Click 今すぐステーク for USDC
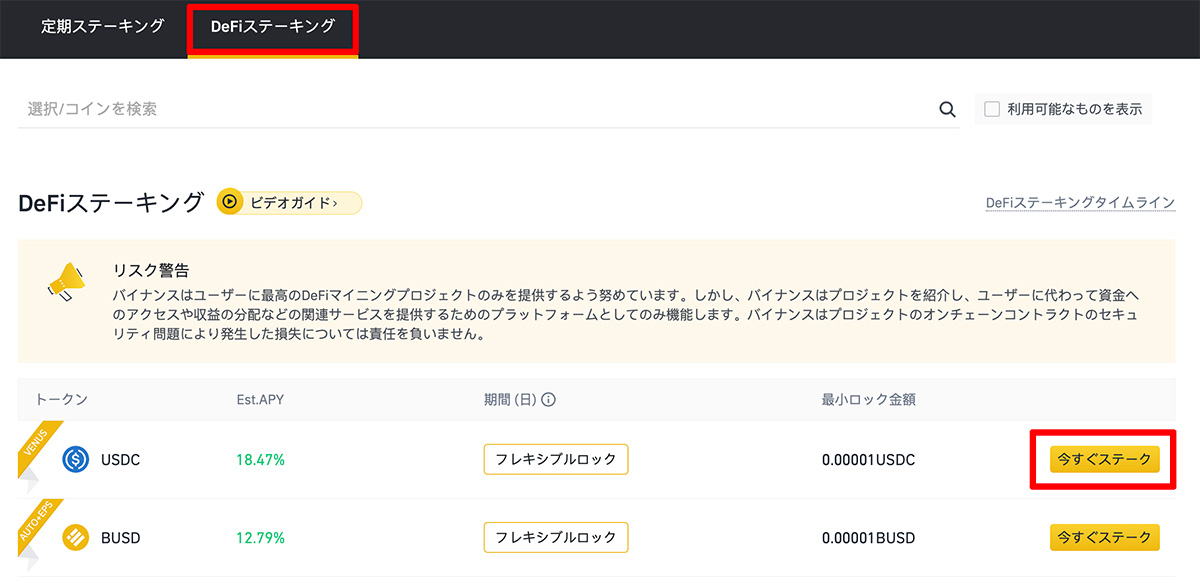Screen dimensions: 1200x577 click(x=1104, y=459)
